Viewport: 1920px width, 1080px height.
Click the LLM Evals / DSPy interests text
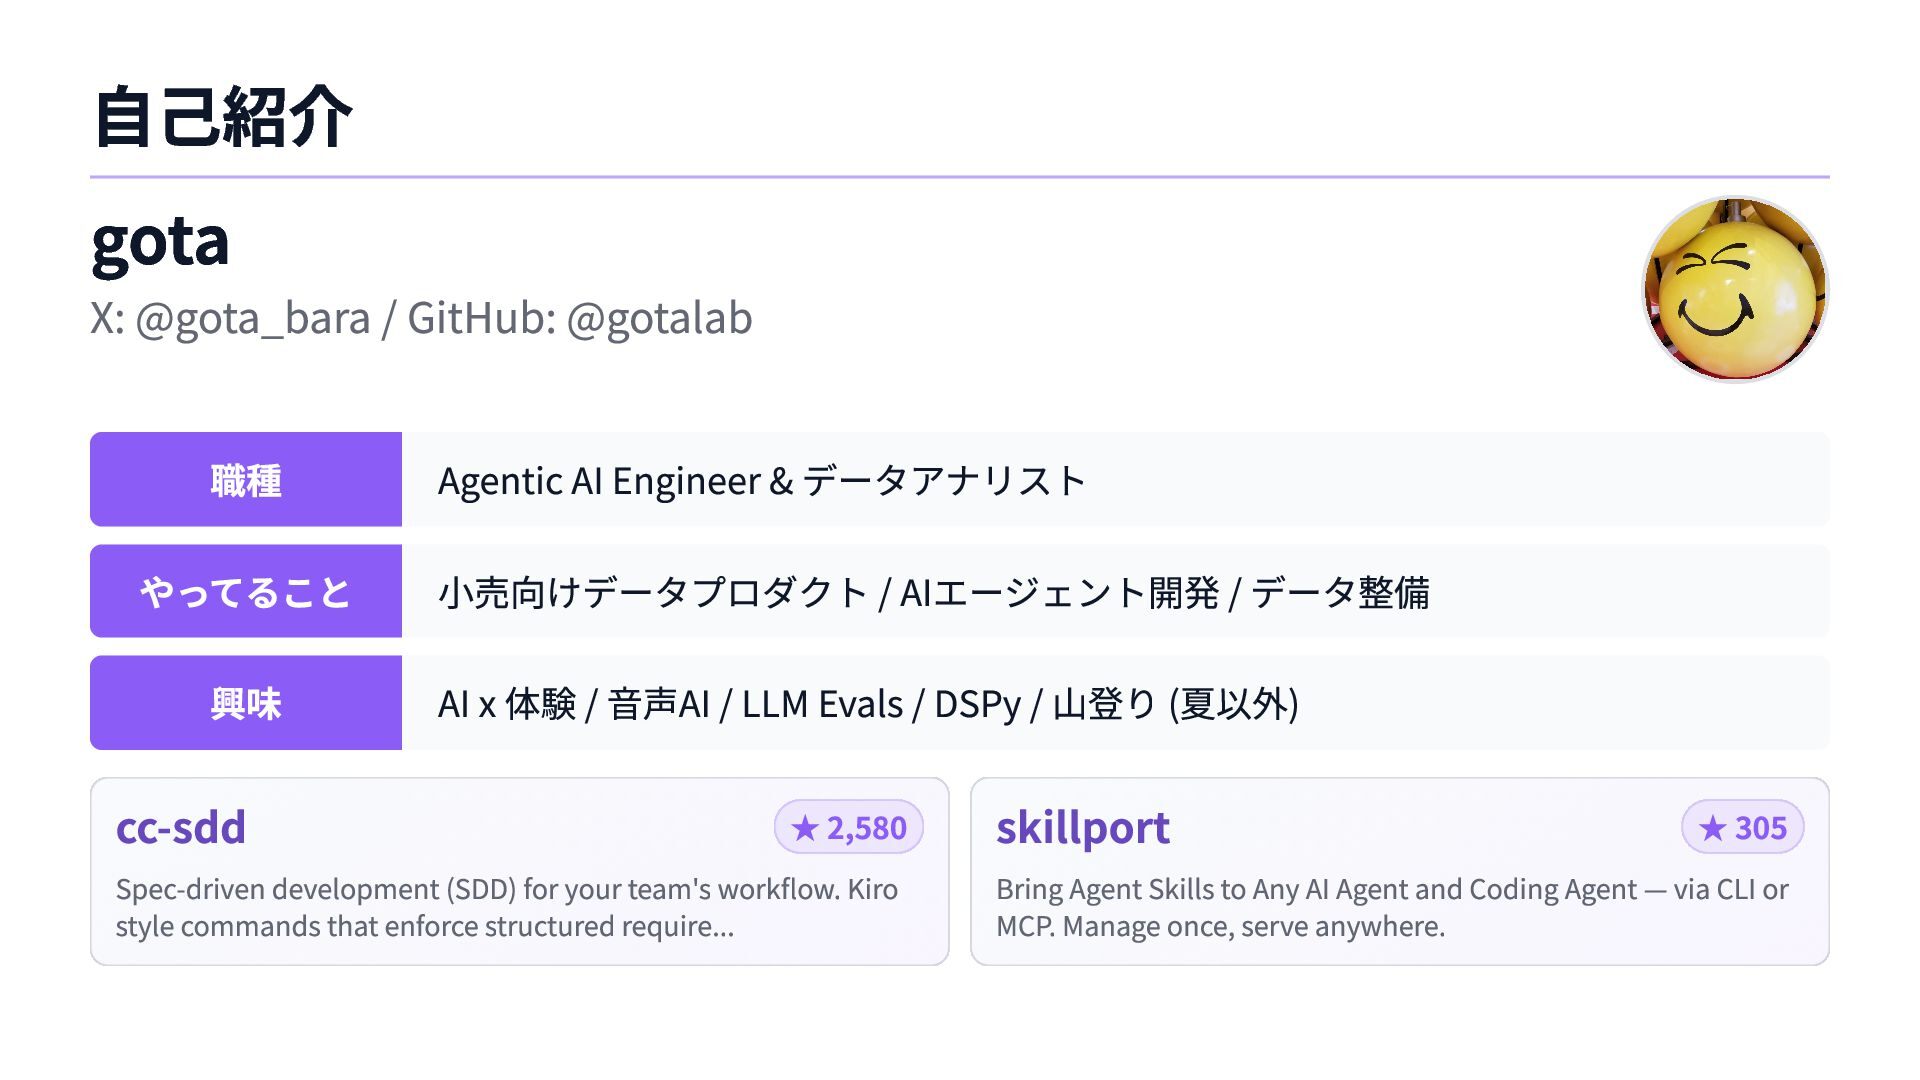click(880, 704)
